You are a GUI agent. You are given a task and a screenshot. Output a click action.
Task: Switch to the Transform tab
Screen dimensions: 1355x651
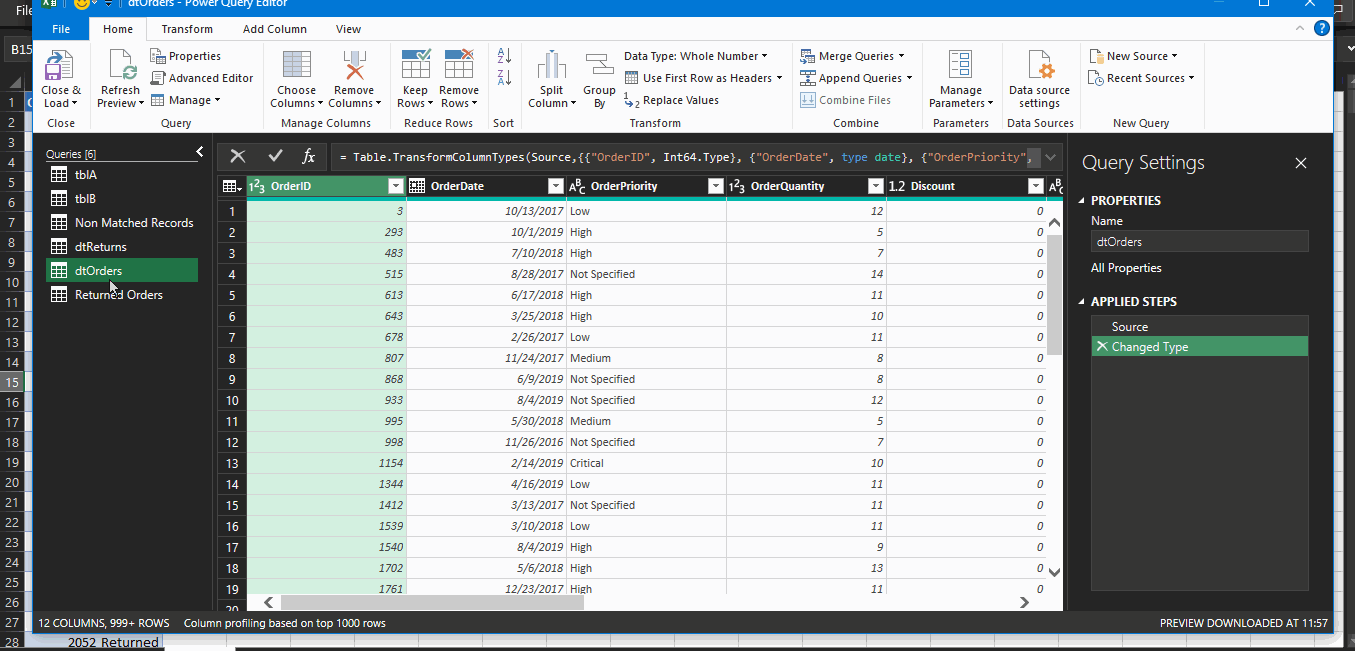pyautogui.click(x=187, y=29)
